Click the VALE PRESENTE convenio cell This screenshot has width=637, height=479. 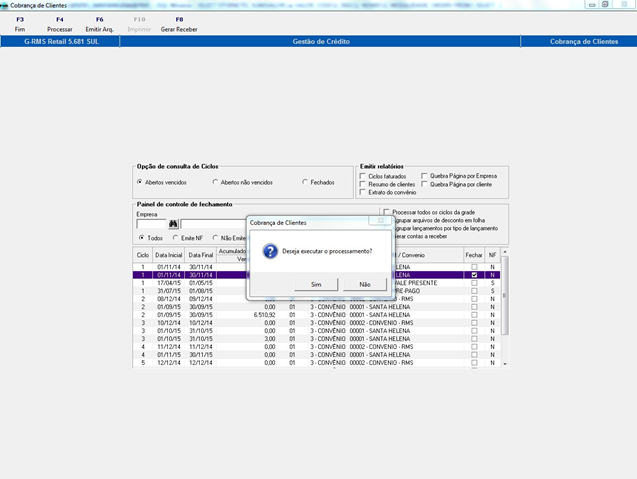click(416, 283)
